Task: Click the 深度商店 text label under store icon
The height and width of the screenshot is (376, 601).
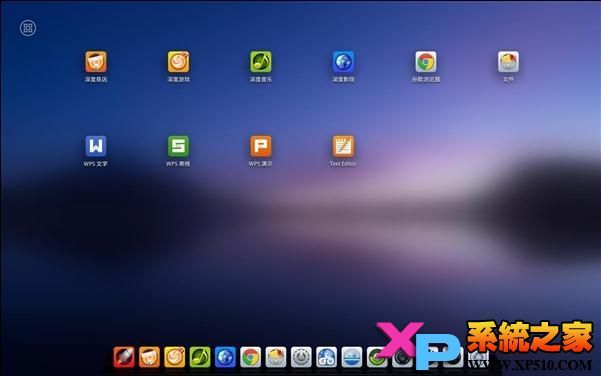Action: coord(96,79)
